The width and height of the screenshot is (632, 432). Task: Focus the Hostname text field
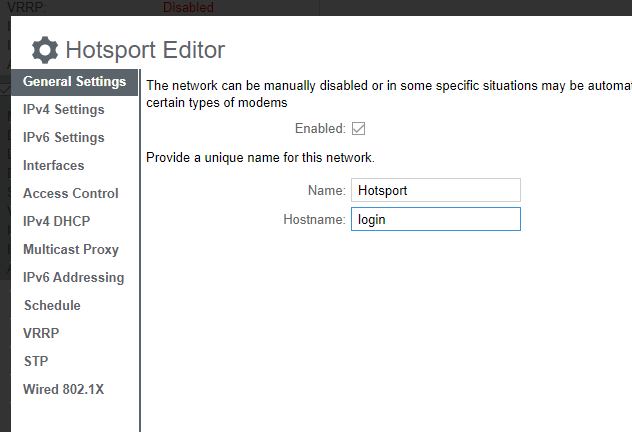(x=435, y=219)
